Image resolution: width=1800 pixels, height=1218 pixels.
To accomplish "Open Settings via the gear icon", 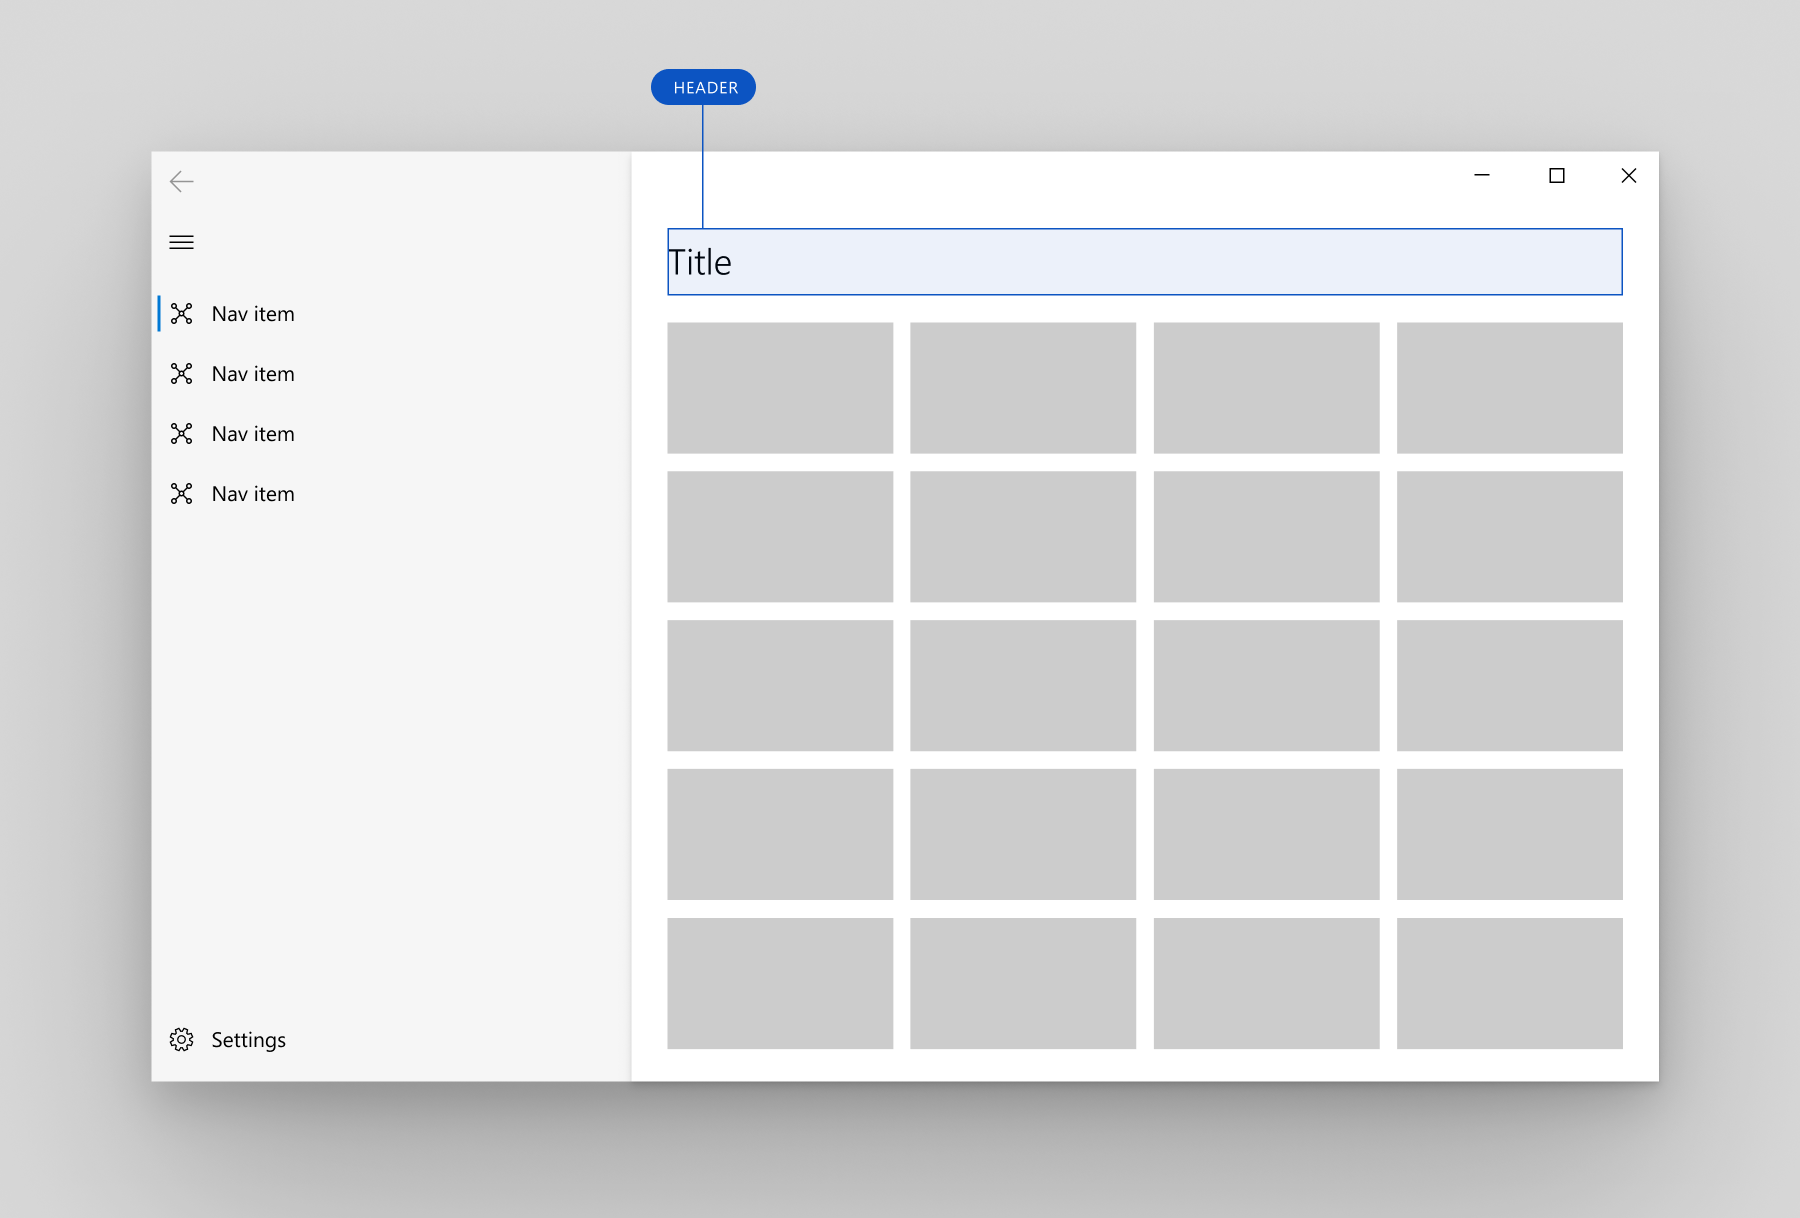I will tap(181, 1039).
